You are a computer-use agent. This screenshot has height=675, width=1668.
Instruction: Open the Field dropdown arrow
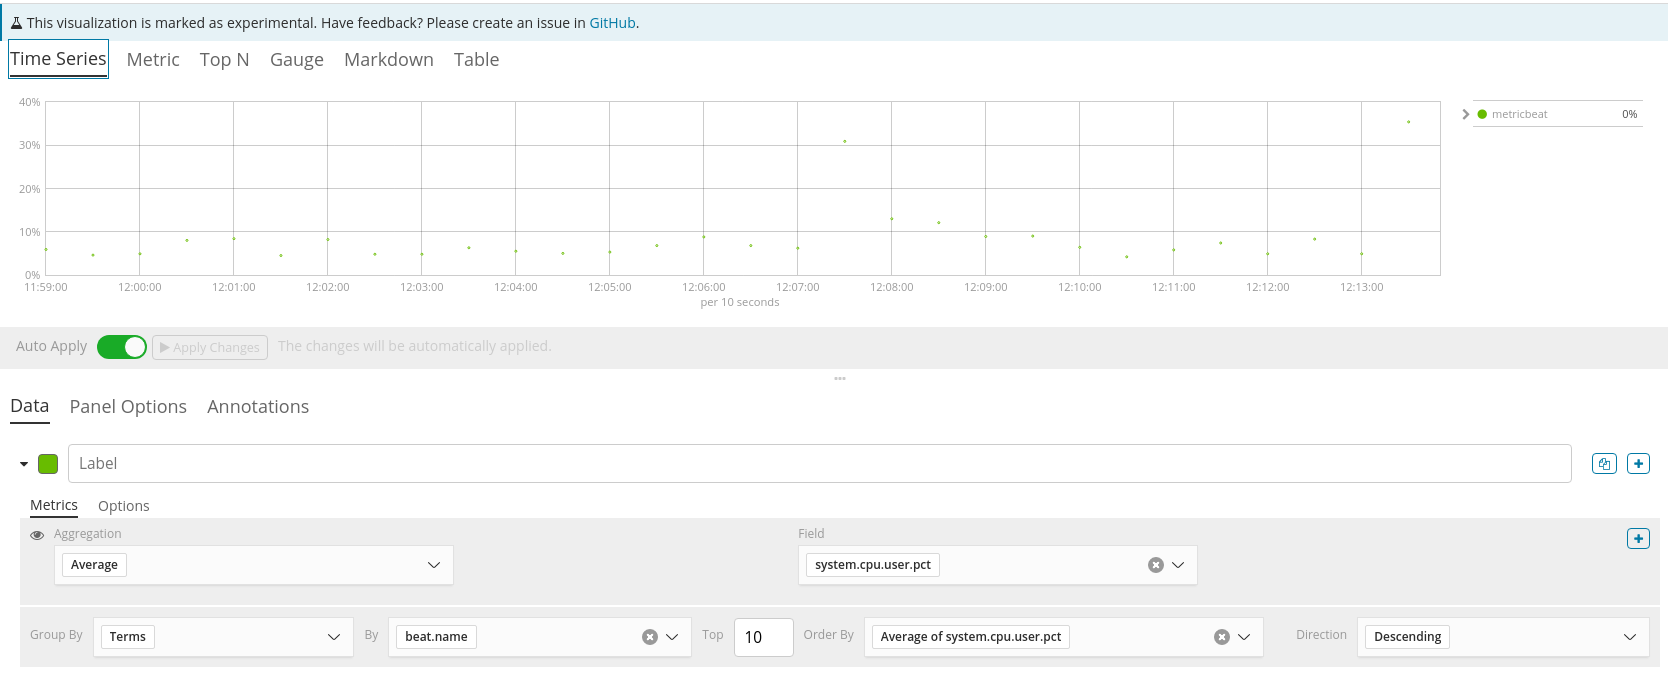[1178, 565]
